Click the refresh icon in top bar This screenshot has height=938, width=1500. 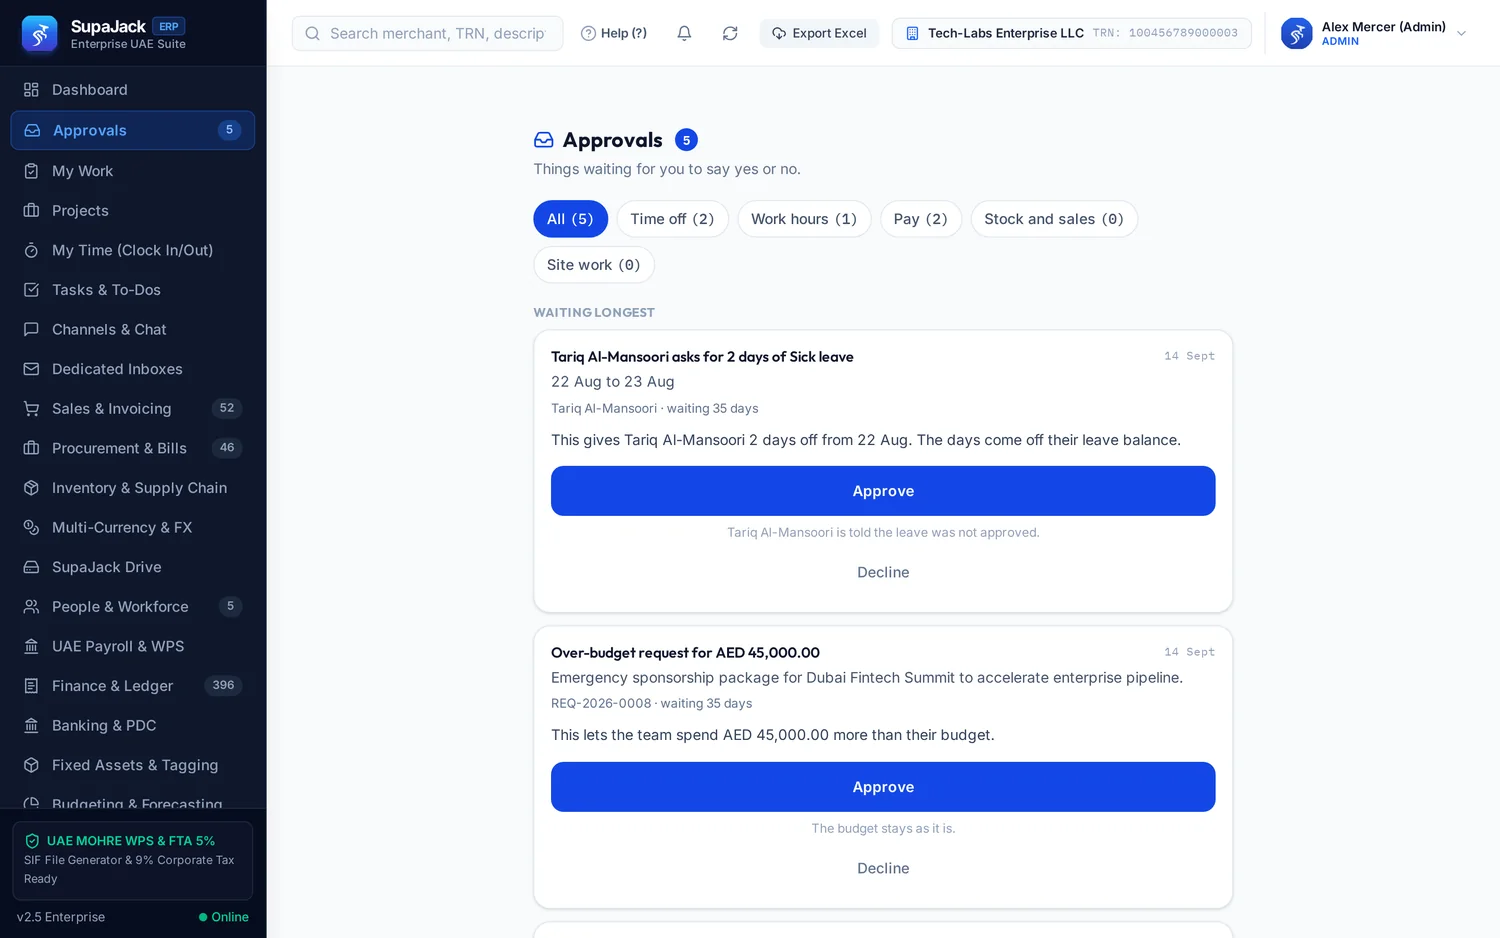coord(730,33)
